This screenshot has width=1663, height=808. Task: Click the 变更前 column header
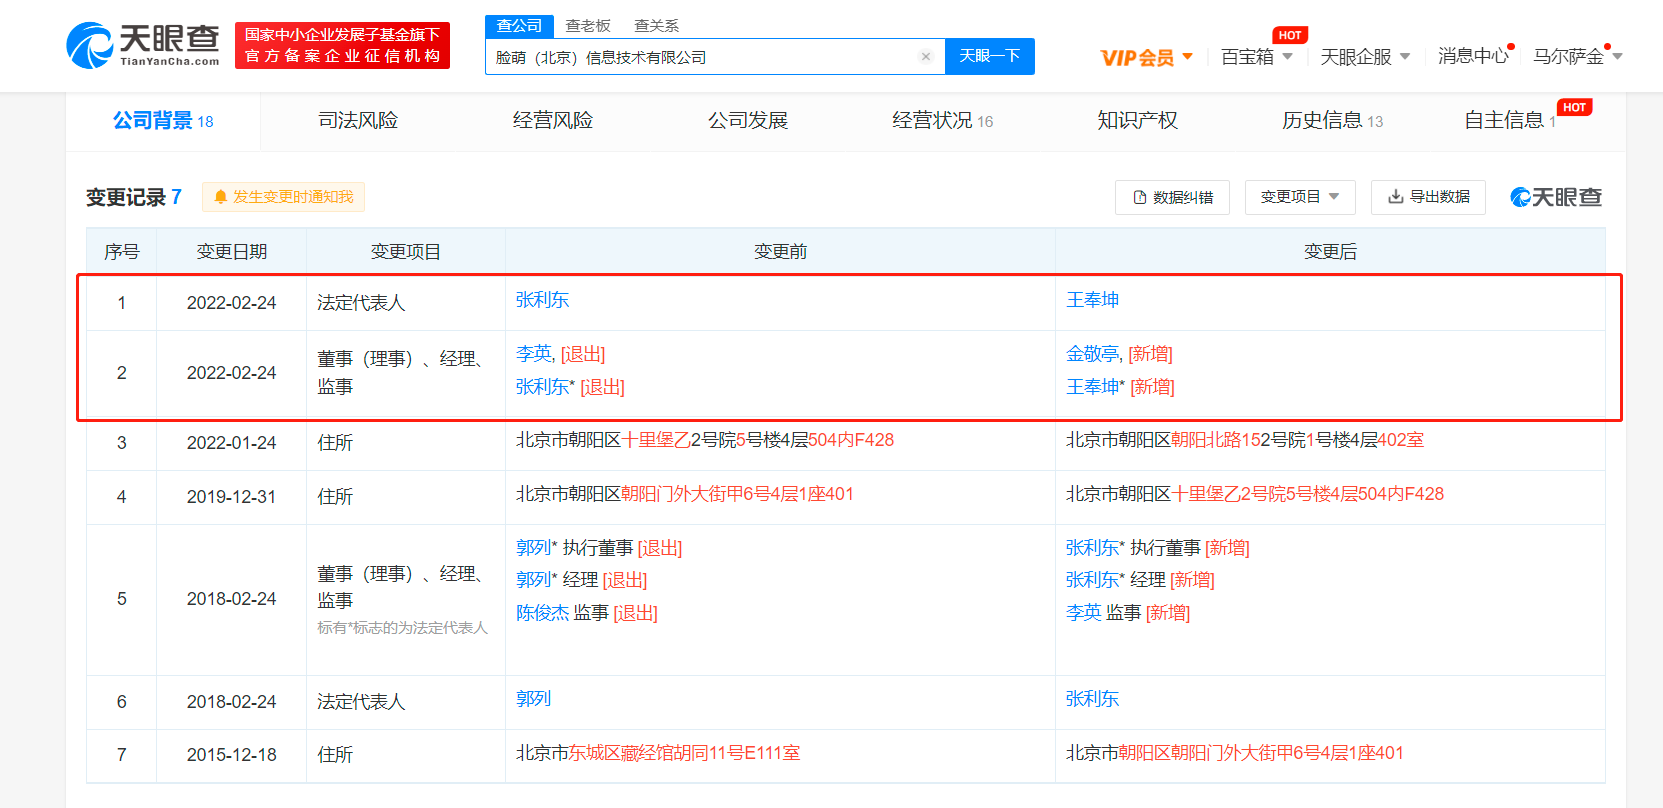coord(780,252)
